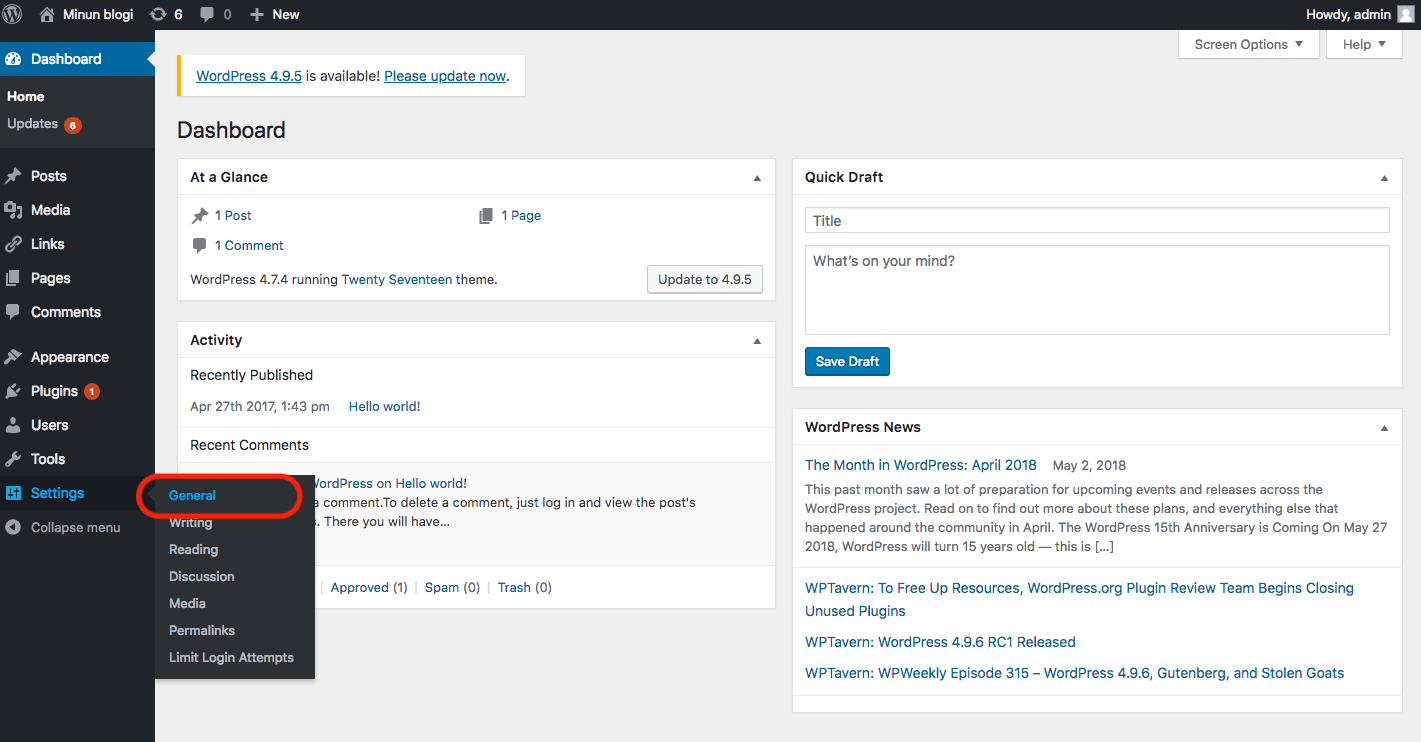
Task: Click the admin user avatar
Action: pos(1405,14)
